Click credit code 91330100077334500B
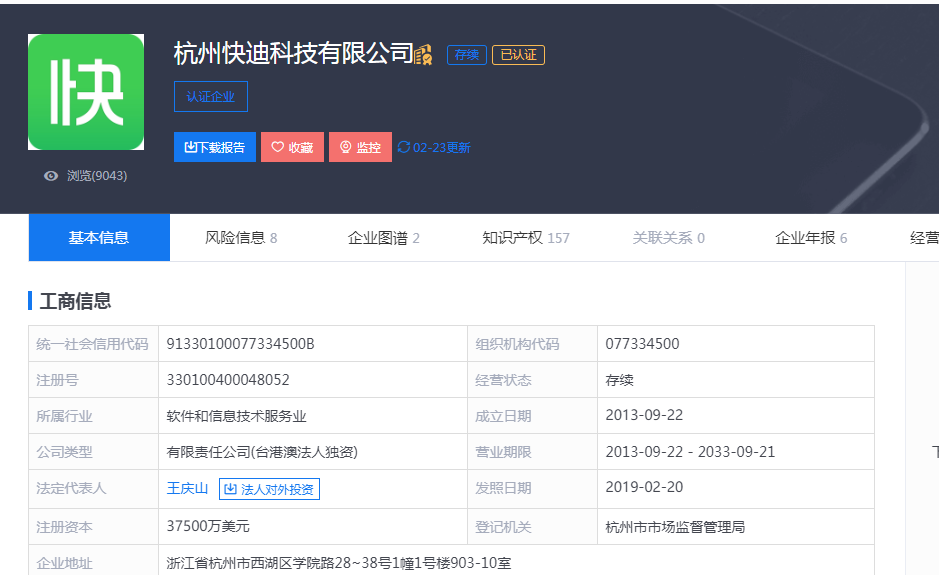This screenshot has height=575, width=939. point(240,344)
